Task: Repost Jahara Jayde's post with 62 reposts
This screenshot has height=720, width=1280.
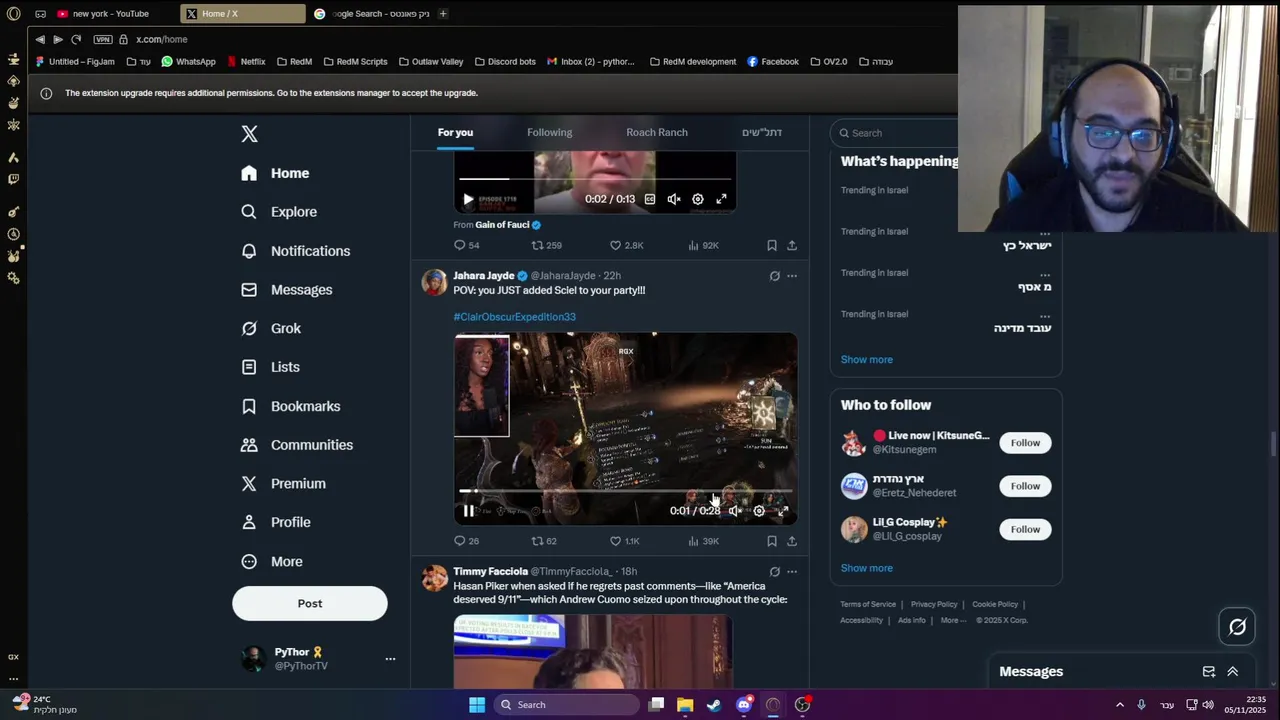Action: pos(544,541)
